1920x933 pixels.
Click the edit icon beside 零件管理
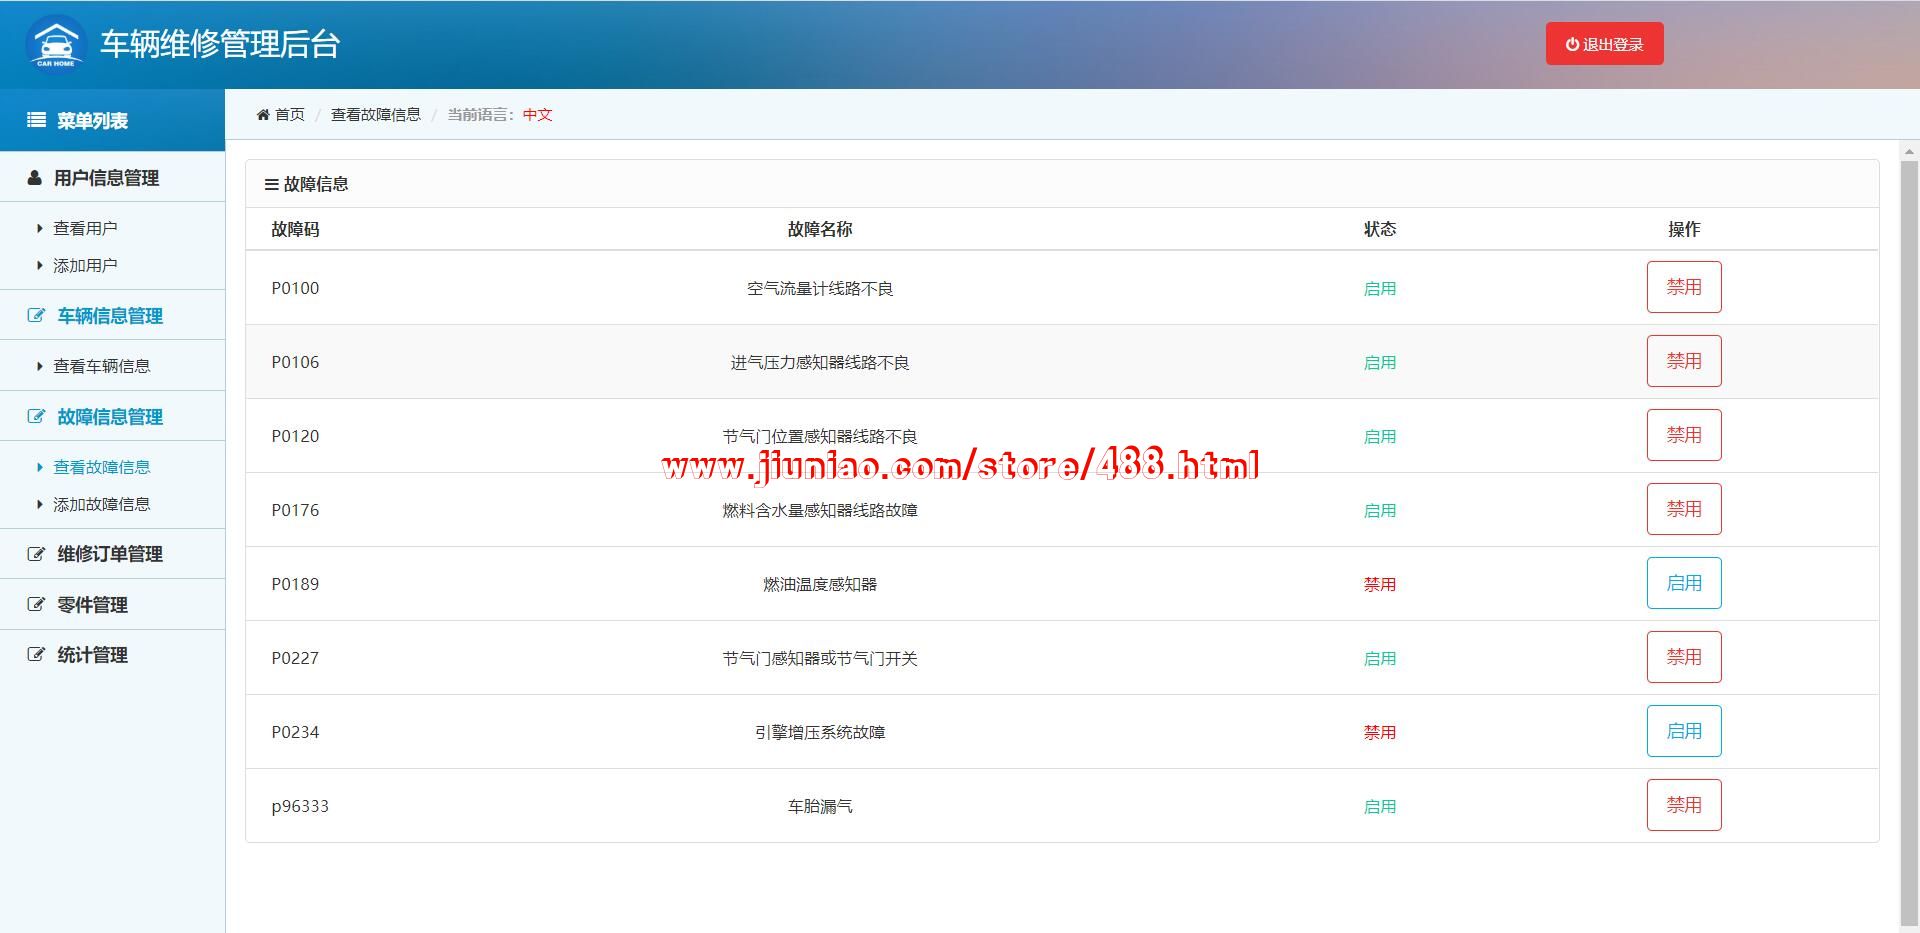(36, 605)
